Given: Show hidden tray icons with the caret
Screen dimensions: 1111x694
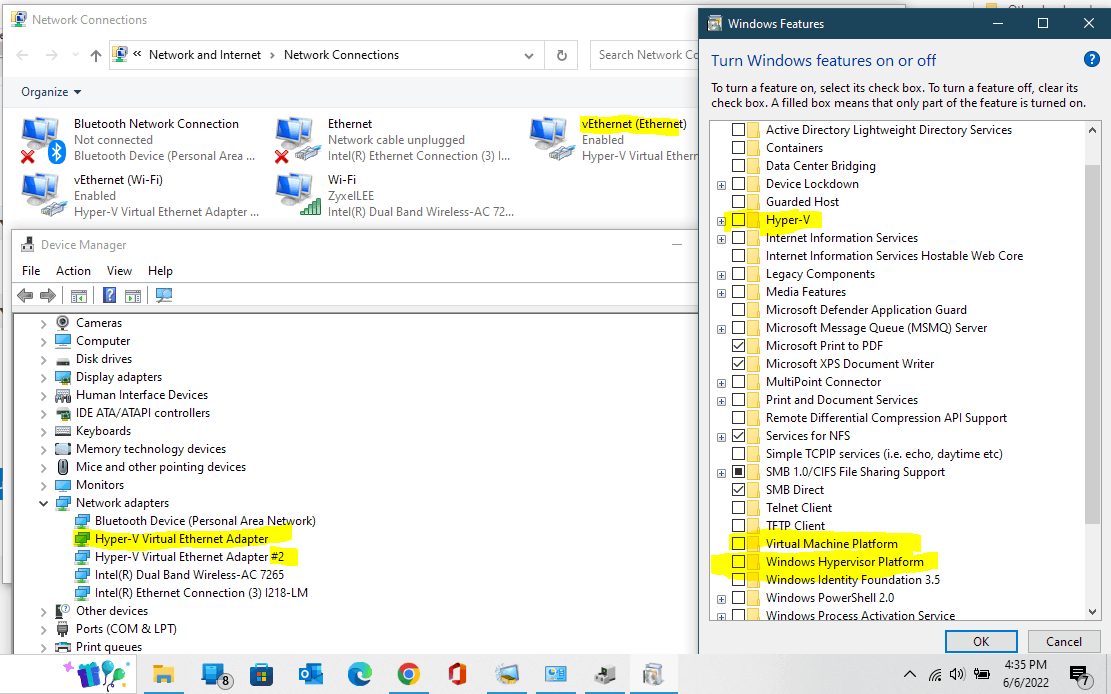Looking at the screenshot, I should click(x=910, y=674).
